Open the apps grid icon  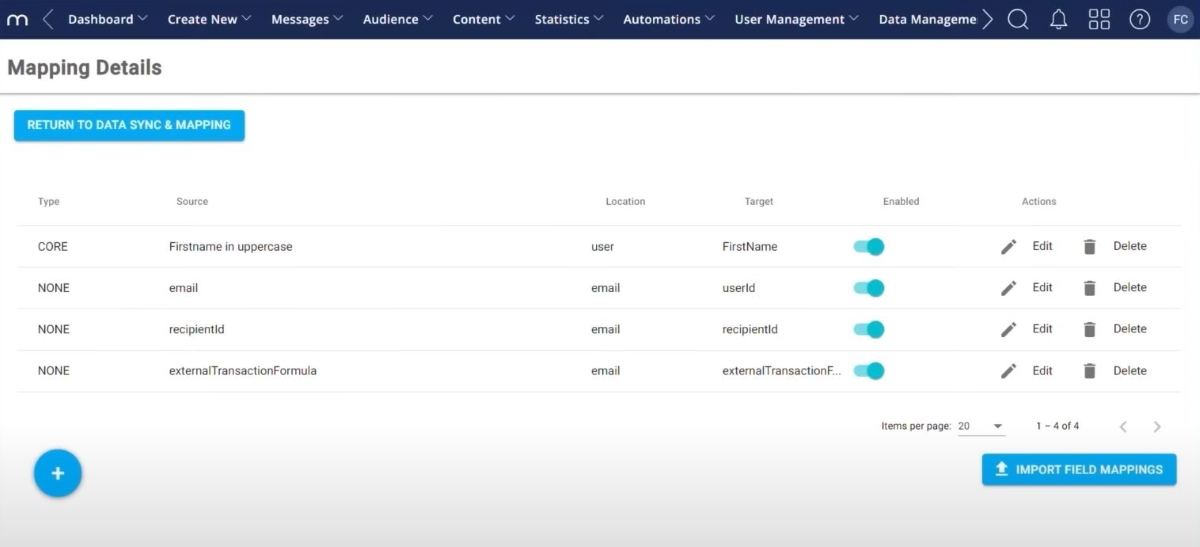click(x=1099, y=19)
